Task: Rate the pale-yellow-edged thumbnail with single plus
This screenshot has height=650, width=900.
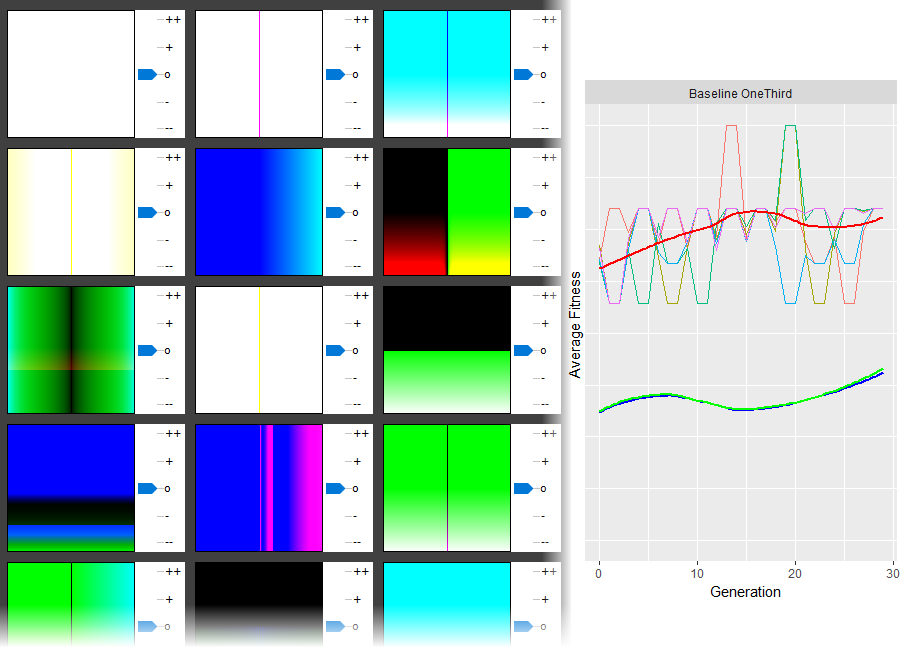Action: coord(169,185)
